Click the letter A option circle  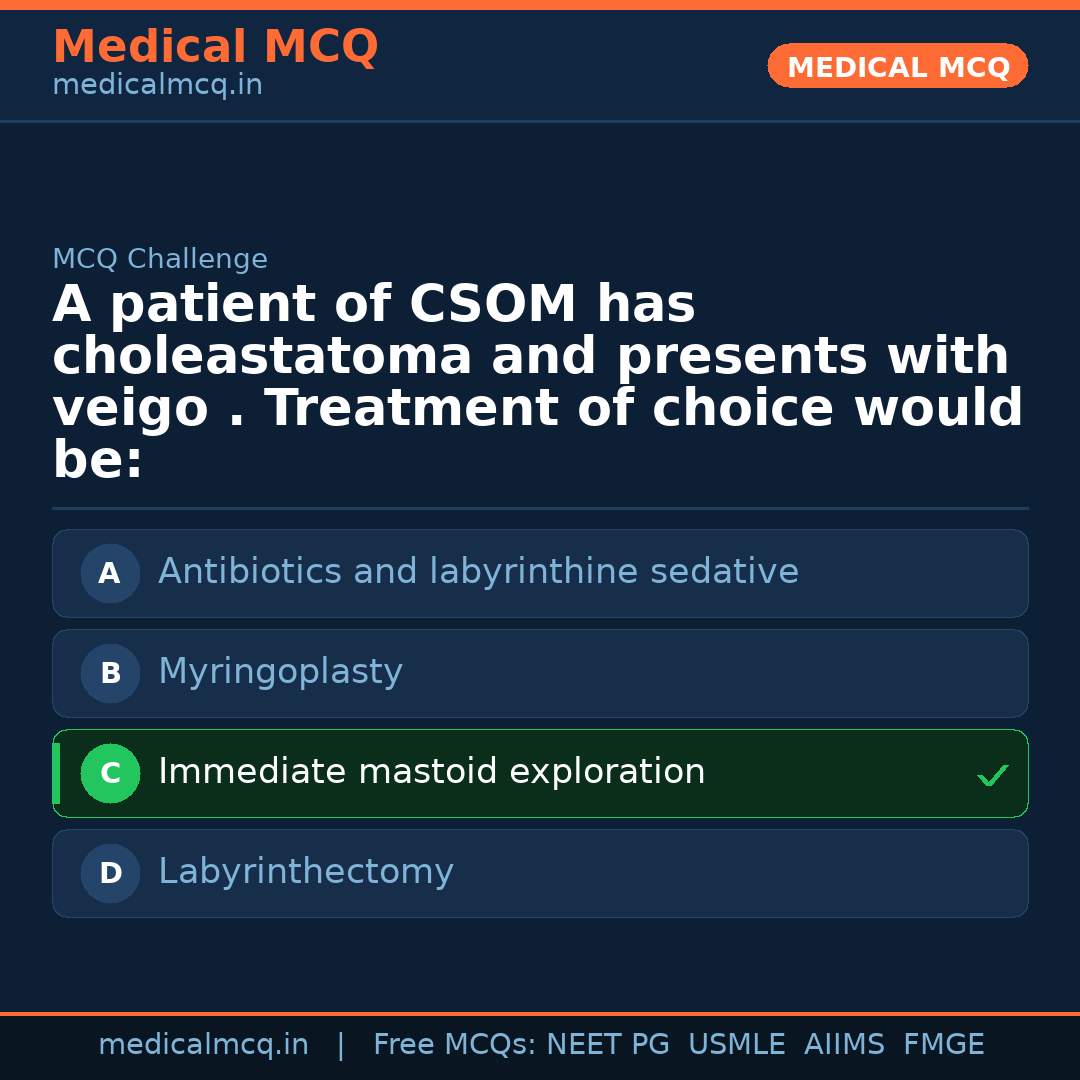[110, 574]
